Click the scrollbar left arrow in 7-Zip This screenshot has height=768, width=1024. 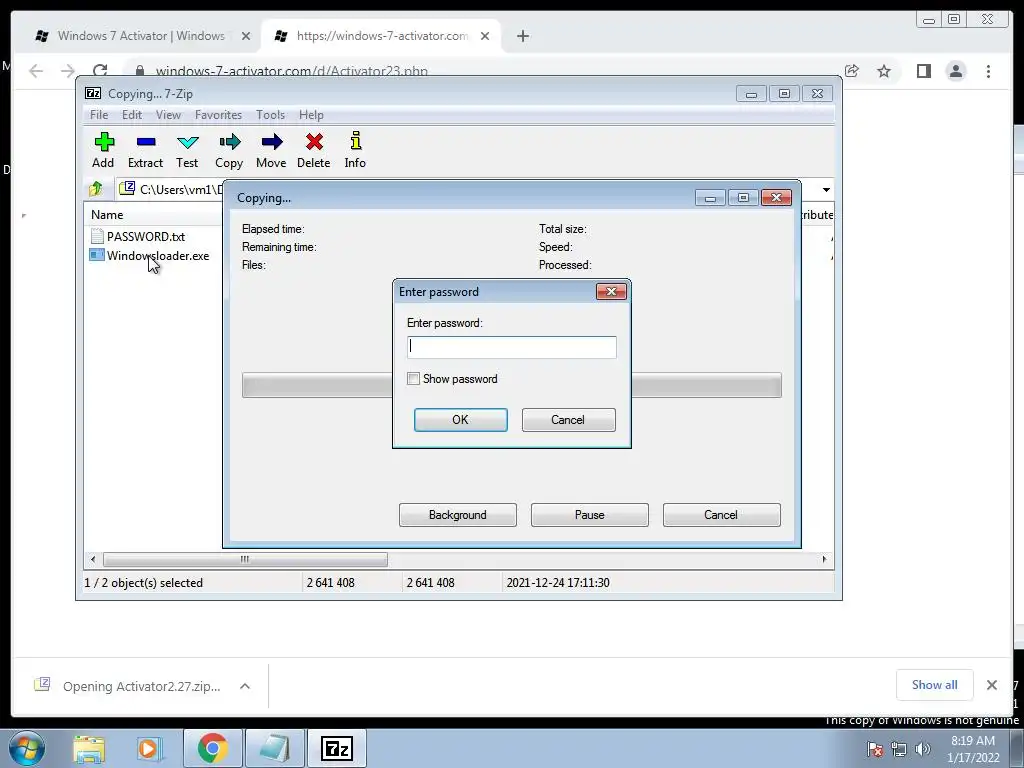[x=93, y=559]
